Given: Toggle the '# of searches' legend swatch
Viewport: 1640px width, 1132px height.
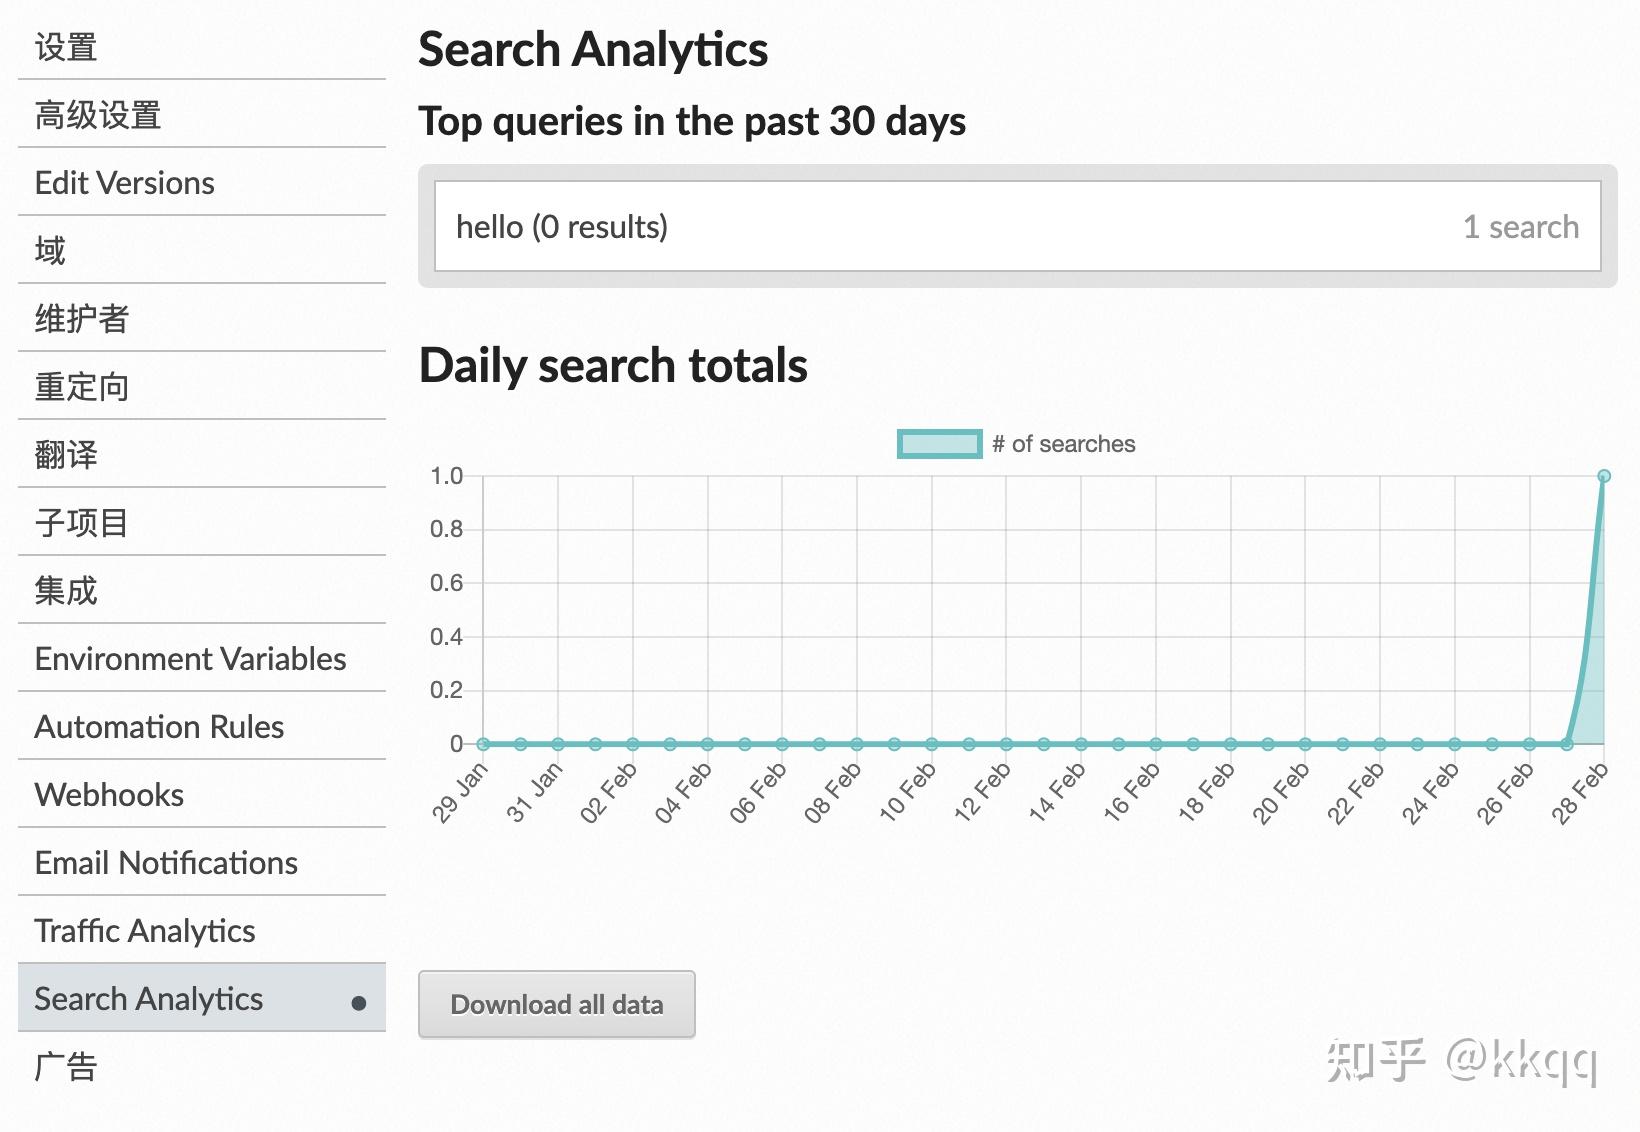Looking at the screenshot, I should pos(940,444).
